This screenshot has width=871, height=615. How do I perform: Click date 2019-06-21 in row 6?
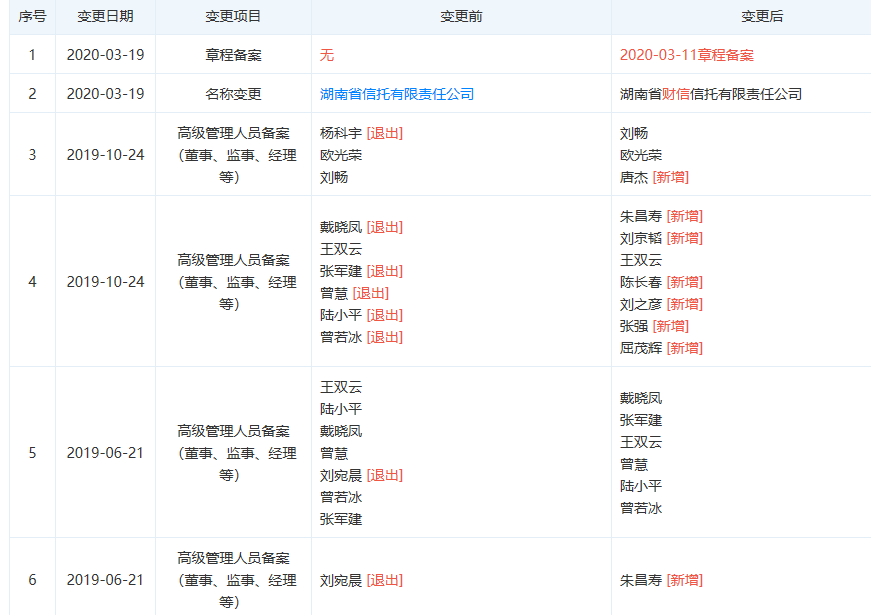[x=106, y=580]
